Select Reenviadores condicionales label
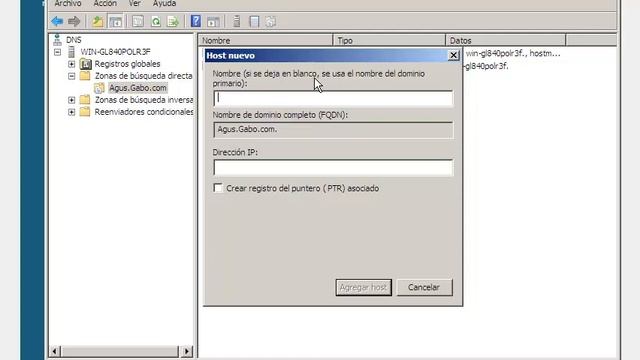 click(144, 112)
